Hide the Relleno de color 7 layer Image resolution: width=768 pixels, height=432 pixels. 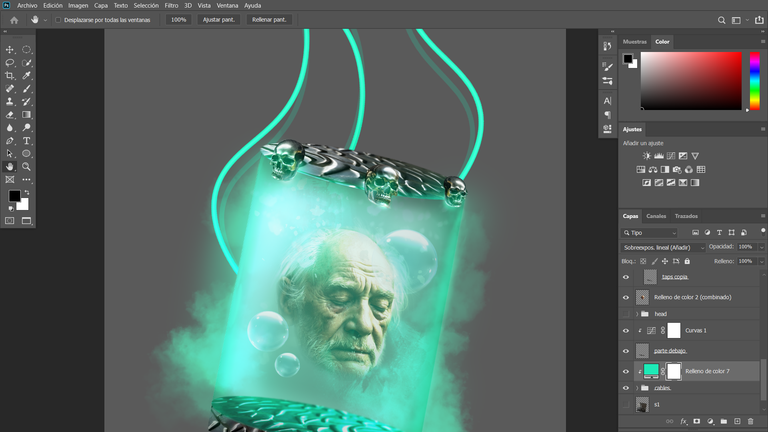(626, 371)
